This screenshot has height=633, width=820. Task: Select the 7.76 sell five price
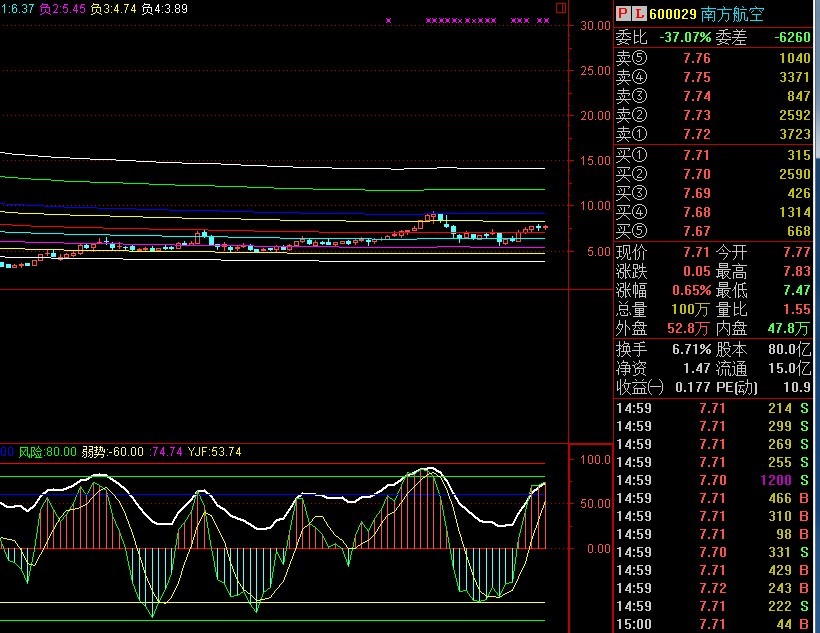point(696,59)
